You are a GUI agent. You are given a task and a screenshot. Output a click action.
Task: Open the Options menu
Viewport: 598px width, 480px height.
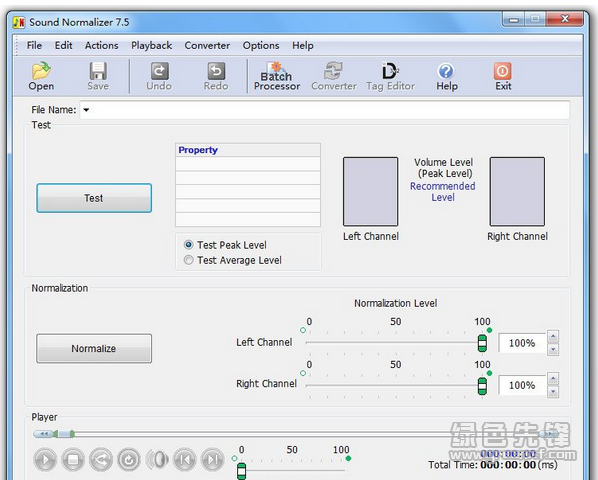click(261, 45)
